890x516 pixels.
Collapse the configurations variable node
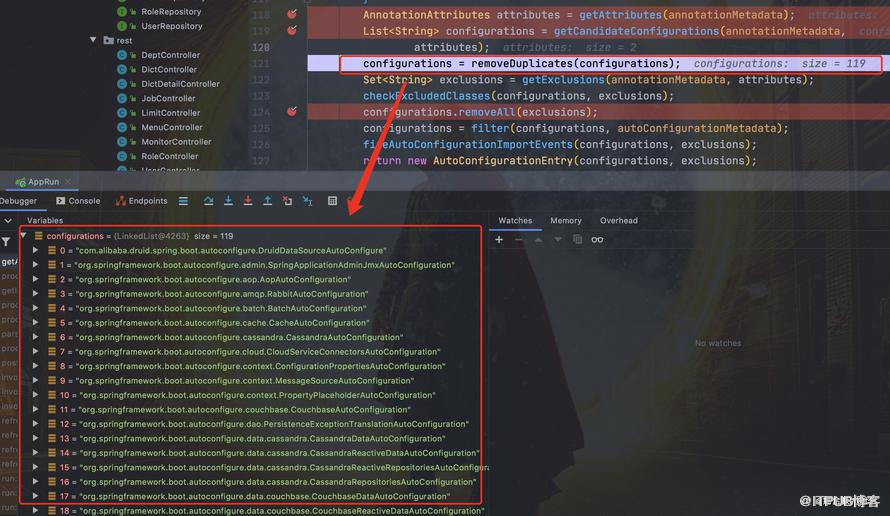(23, 236)
